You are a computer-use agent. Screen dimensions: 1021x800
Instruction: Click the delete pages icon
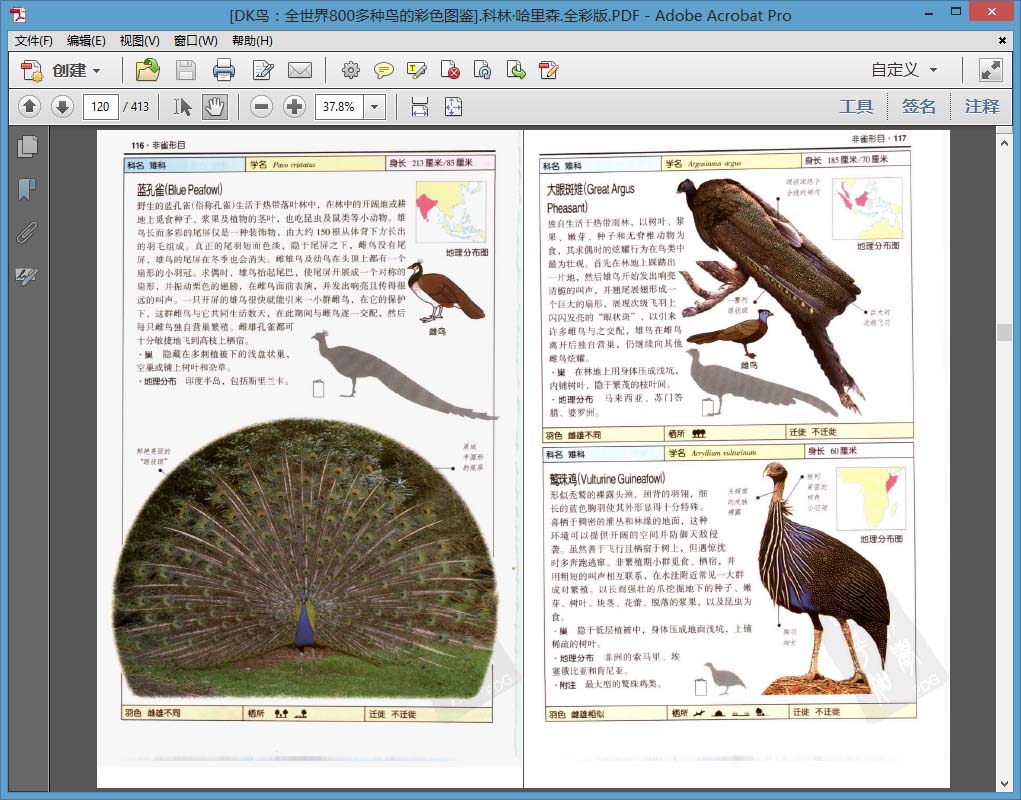coord(450,70)
